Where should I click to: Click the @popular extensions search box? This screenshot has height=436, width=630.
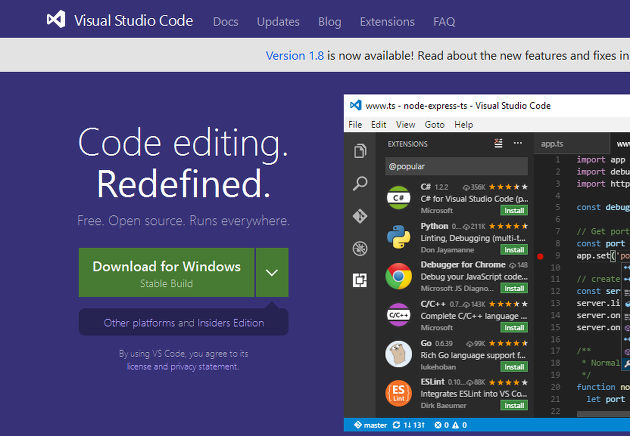click(x=456, y=166)
